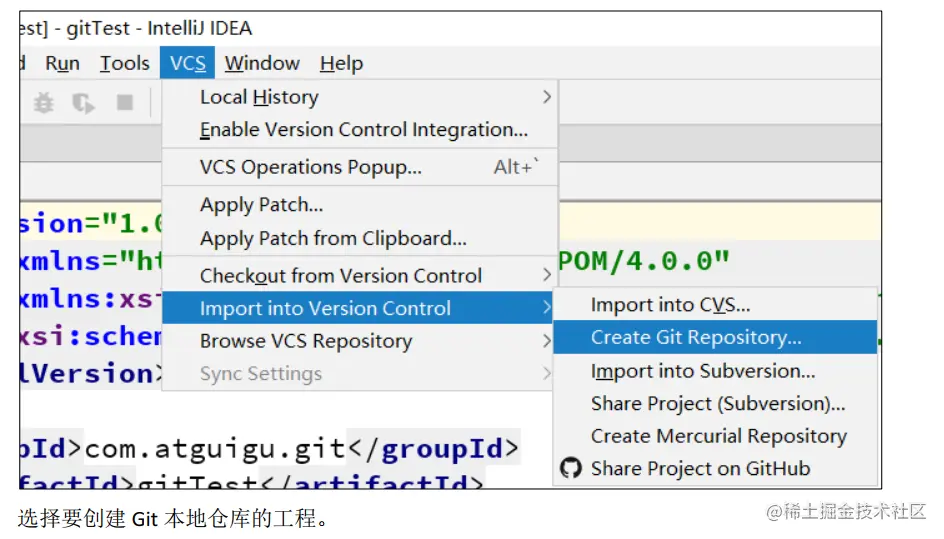The width and height of the screenshot is (944, 539).
Task: Select Browse VCS Repository item
Action: coord(358,341)
